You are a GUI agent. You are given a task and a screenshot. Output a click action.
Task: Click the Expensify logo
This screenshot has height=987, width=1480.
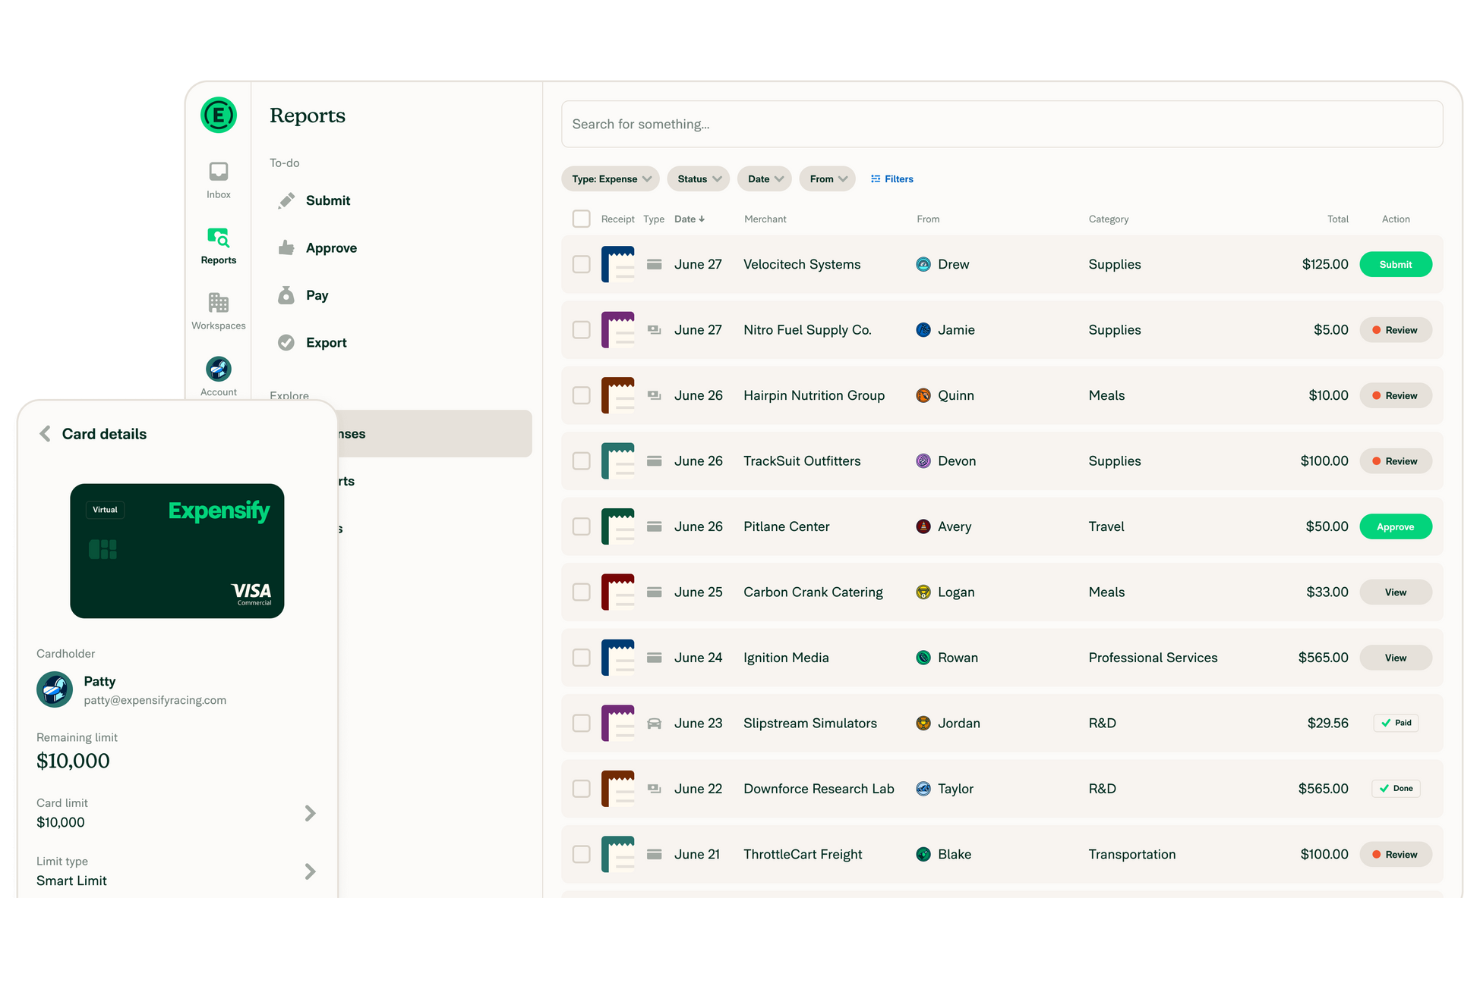point(217,115)
